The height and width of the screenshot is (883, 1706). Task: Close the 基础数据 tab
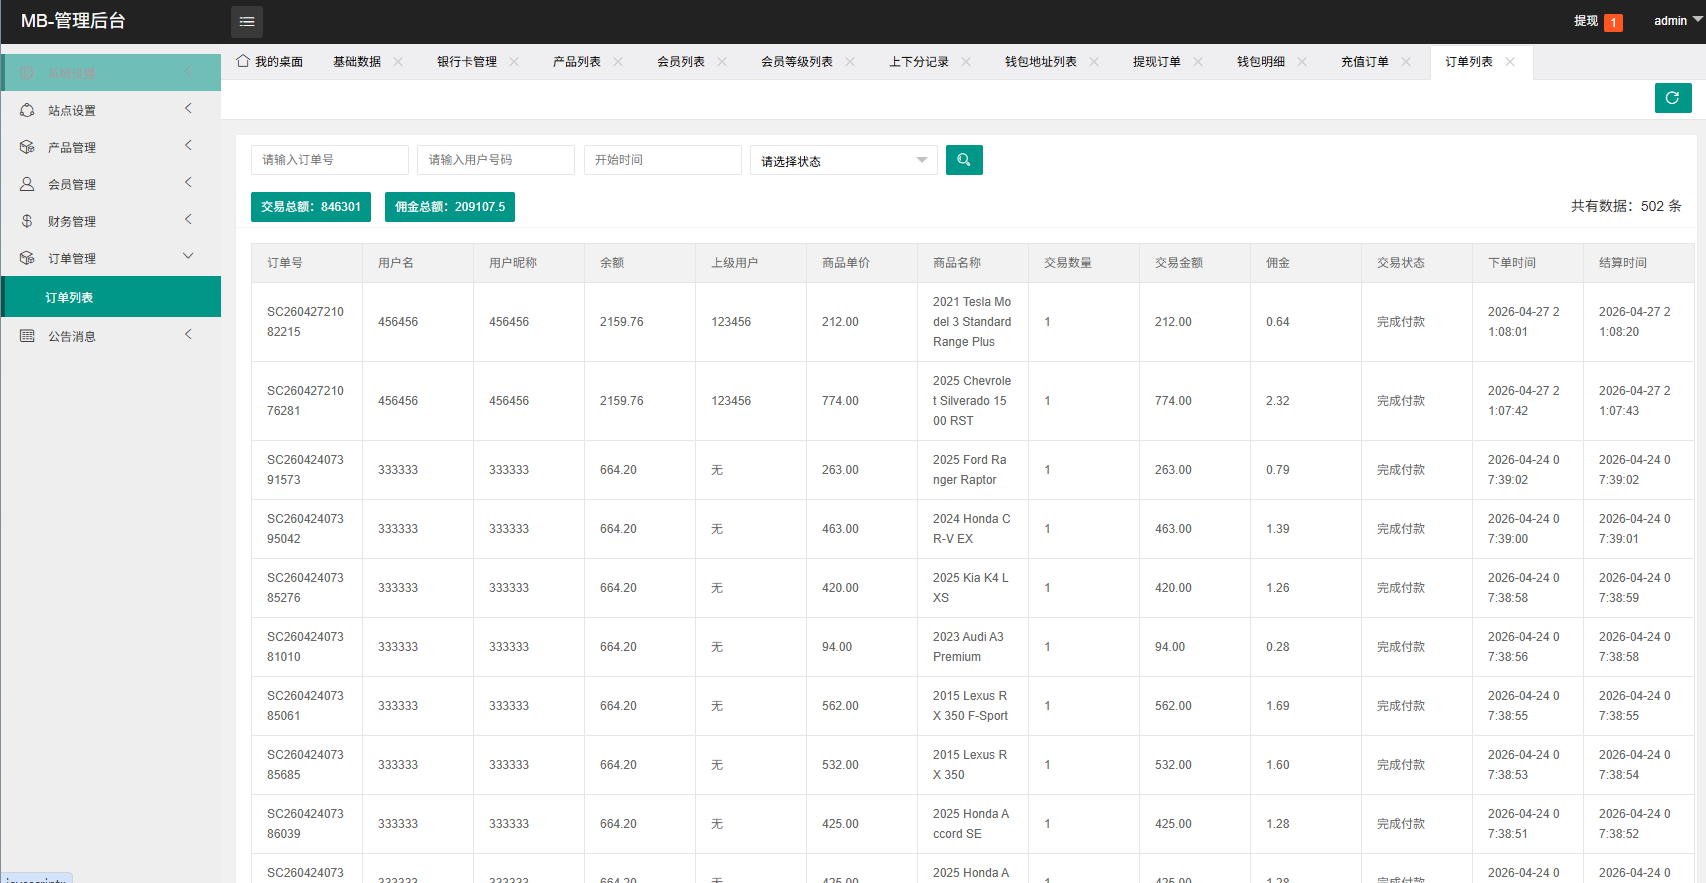point(398,62)
